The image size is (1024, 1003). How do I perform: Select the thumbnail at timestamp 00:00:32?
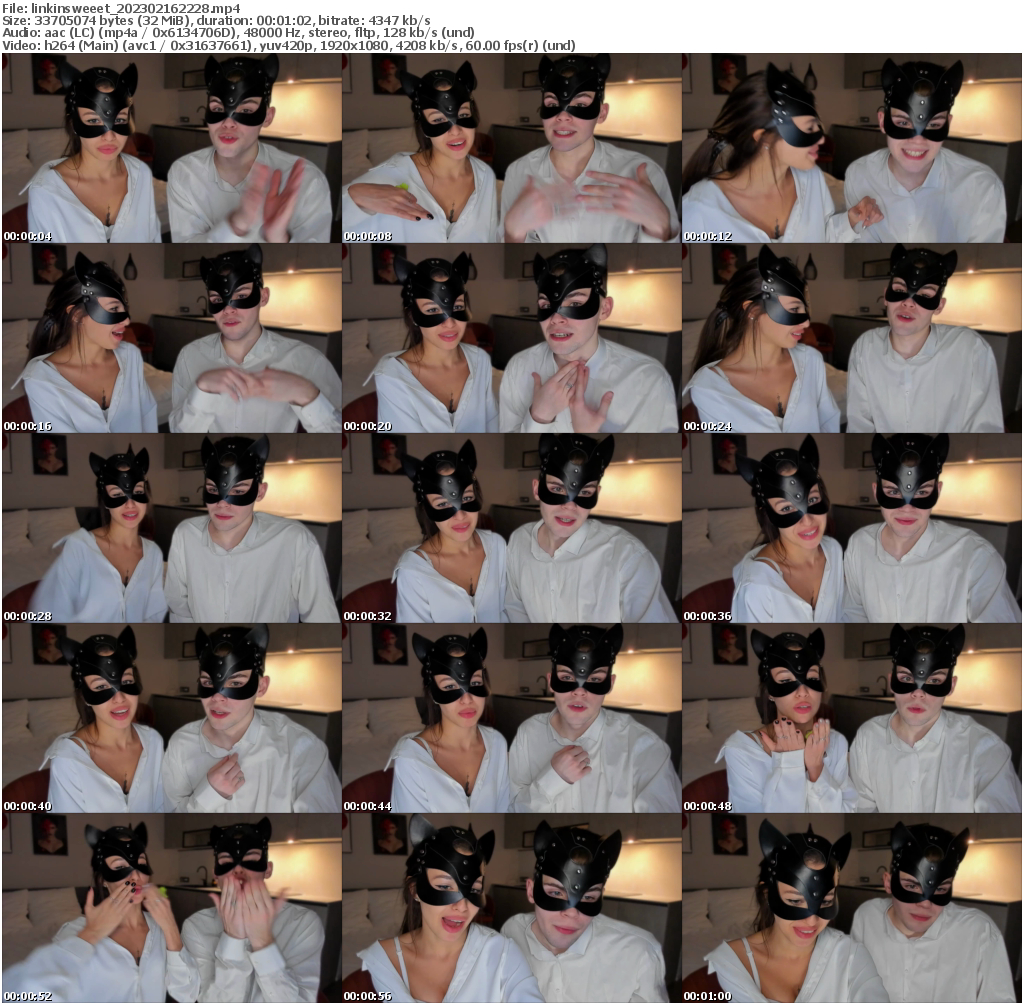512,530
